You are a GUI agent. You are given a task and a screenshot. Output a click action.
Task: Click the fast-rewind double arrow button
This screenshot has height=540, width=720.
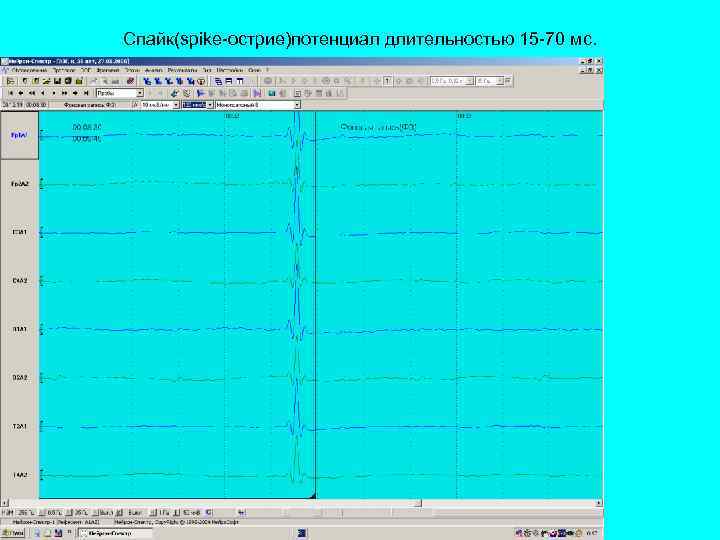point(32,93)
